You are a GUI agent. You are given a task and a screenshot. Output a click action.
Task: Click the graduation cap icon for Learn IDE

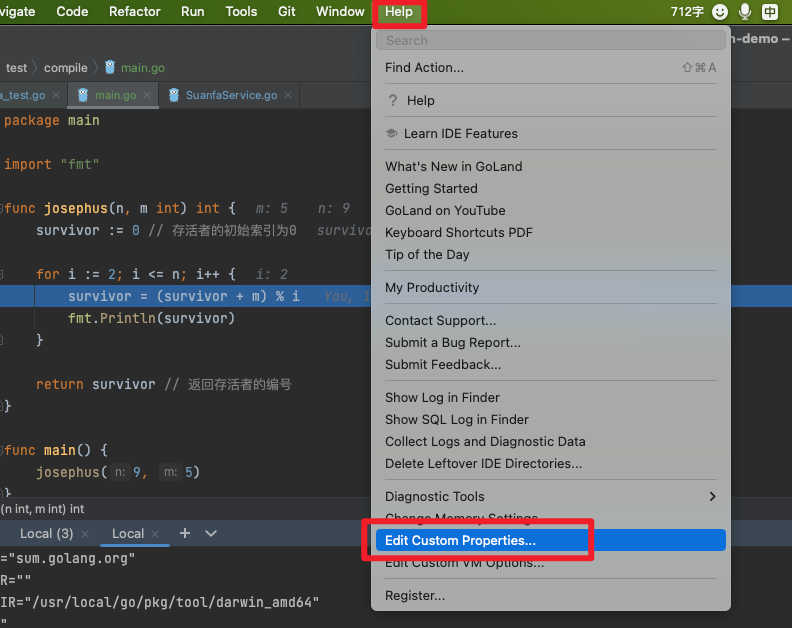[x=391, y=133]
